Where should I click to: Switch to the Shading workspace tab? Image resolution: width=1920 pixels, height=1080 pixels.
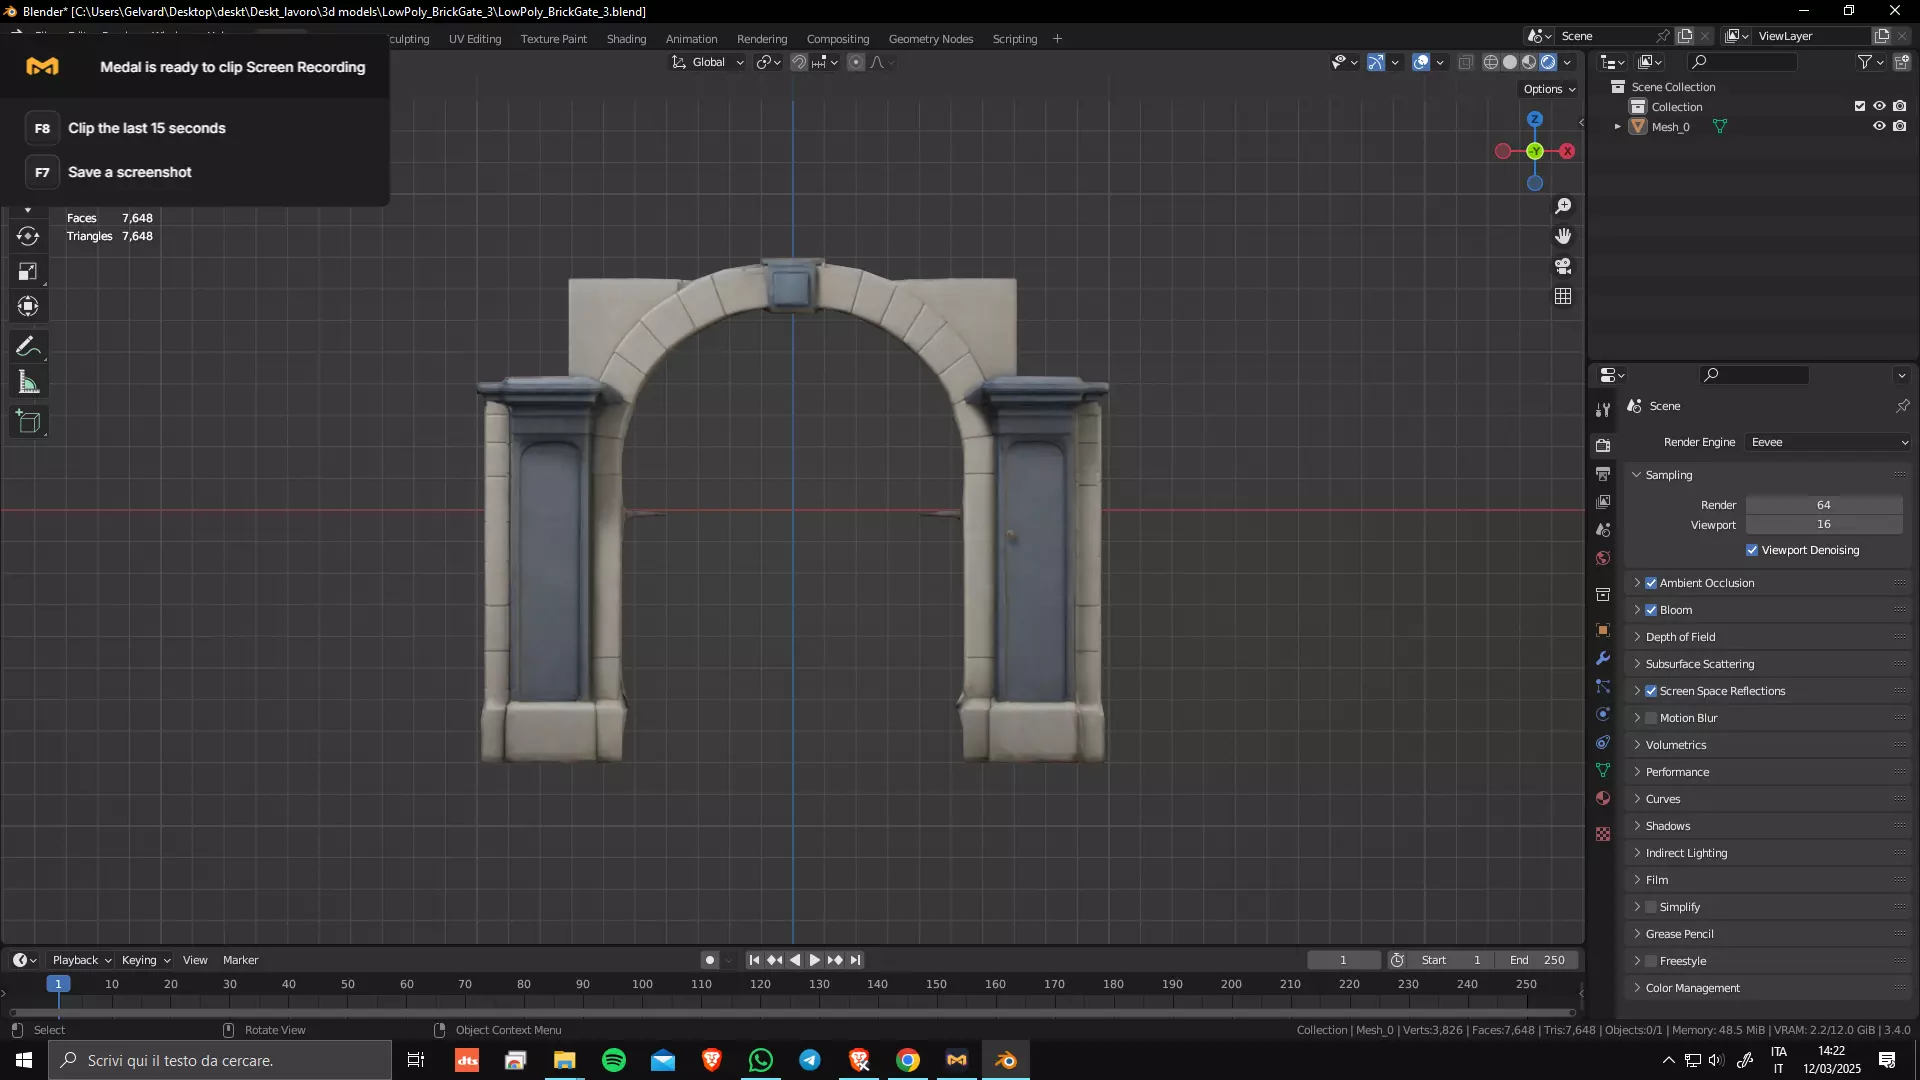[x=626, y=39]
